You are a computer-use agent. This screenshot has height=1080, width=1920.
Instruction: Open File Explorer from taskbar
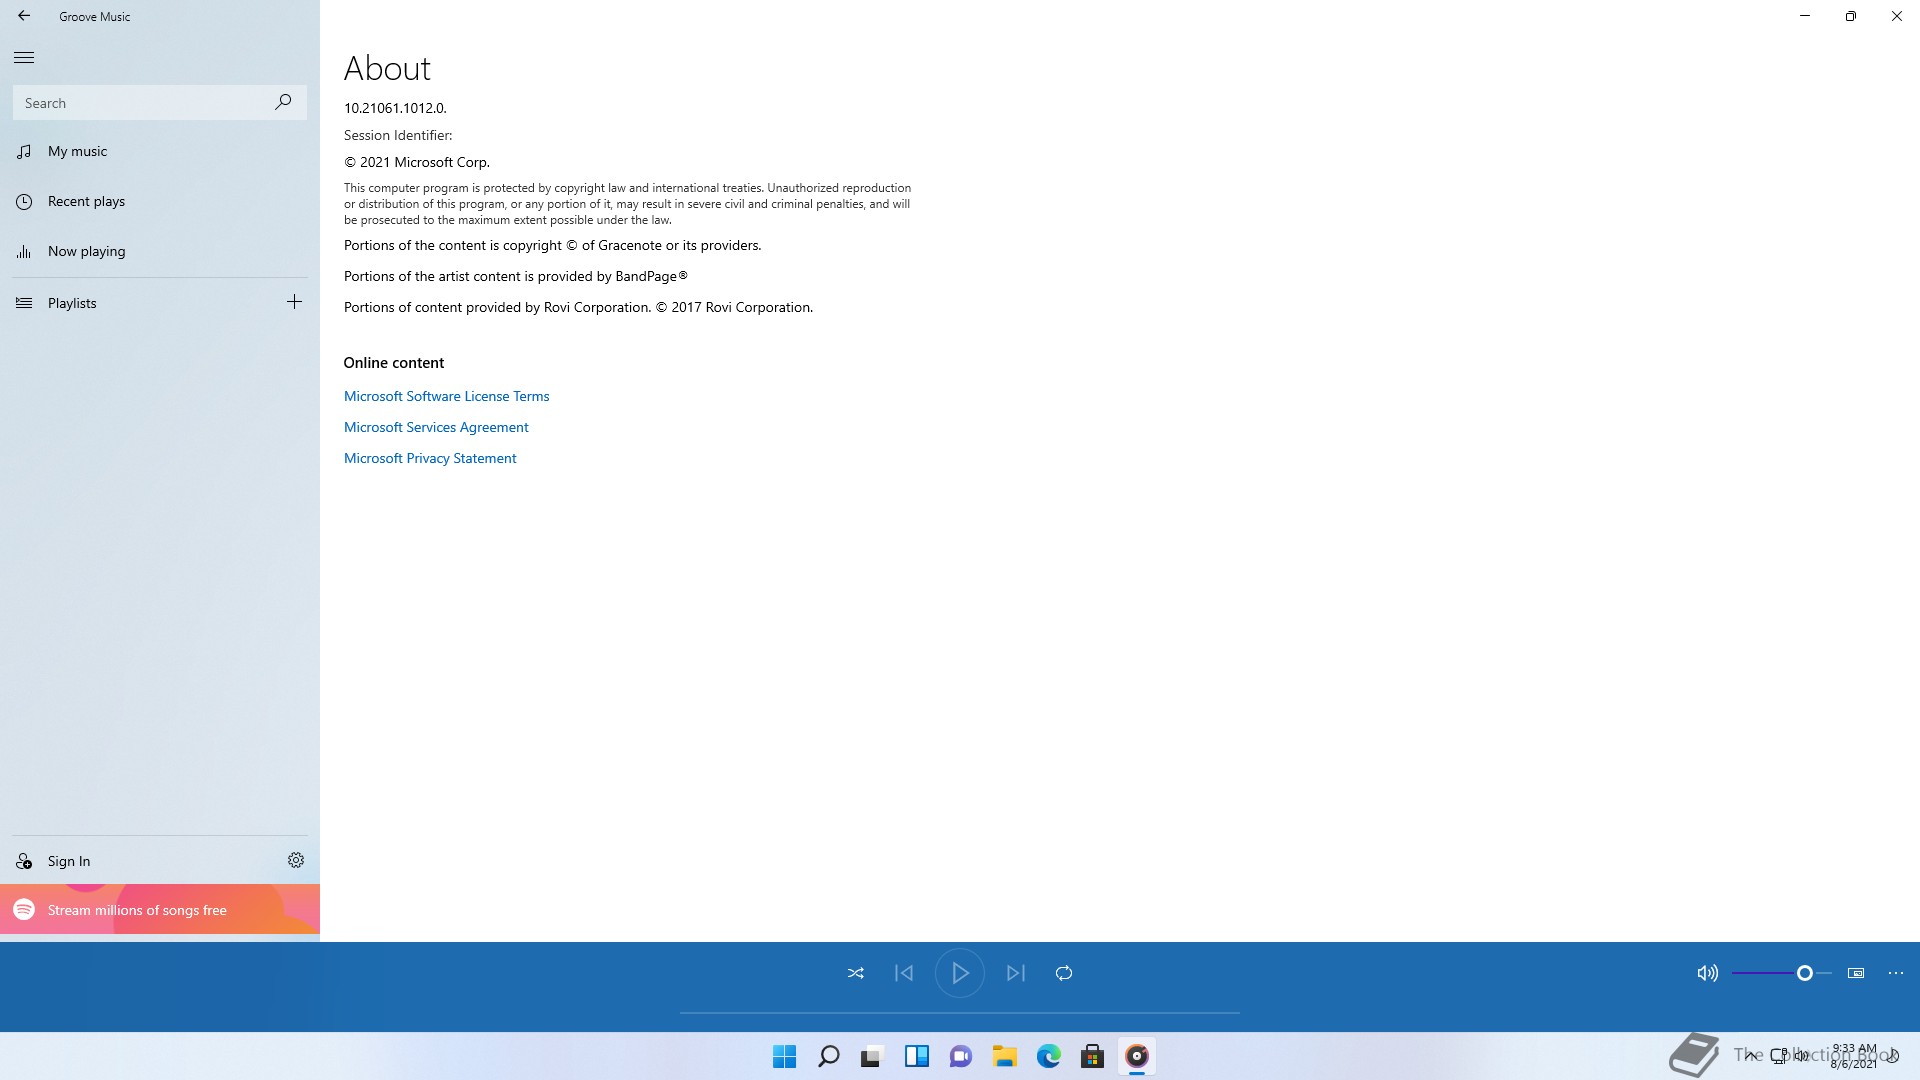tap(1005, 1056)
